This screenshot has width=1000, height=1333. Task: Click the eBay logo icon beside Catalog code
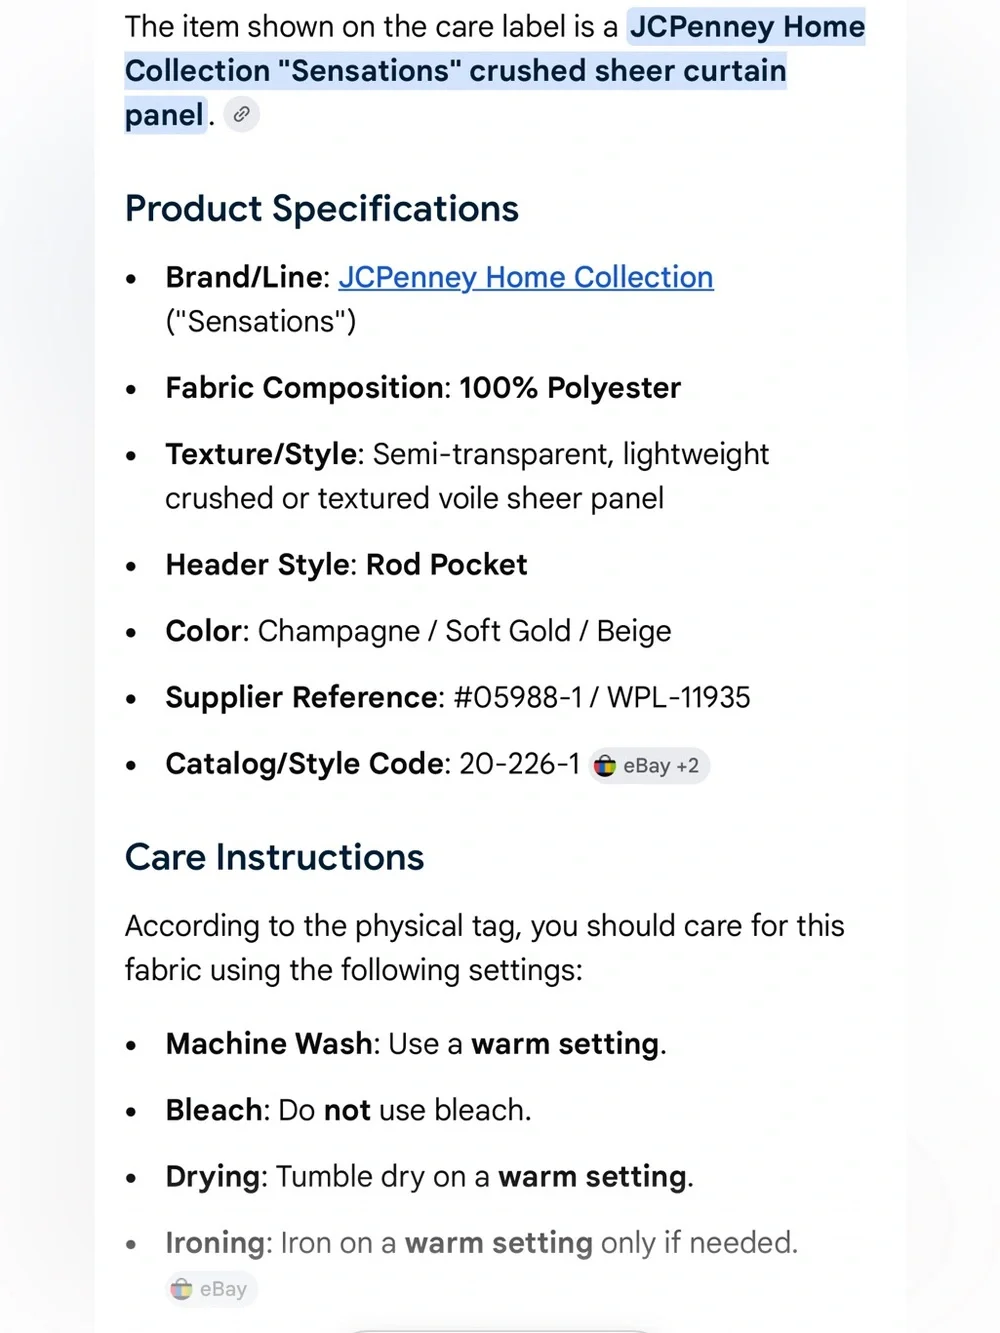605,766
